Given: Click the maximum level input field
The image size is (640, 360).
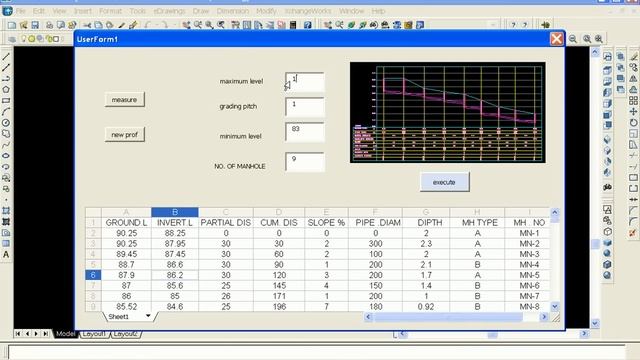Looking at the screenshot, I should click(x=304, y=82).
